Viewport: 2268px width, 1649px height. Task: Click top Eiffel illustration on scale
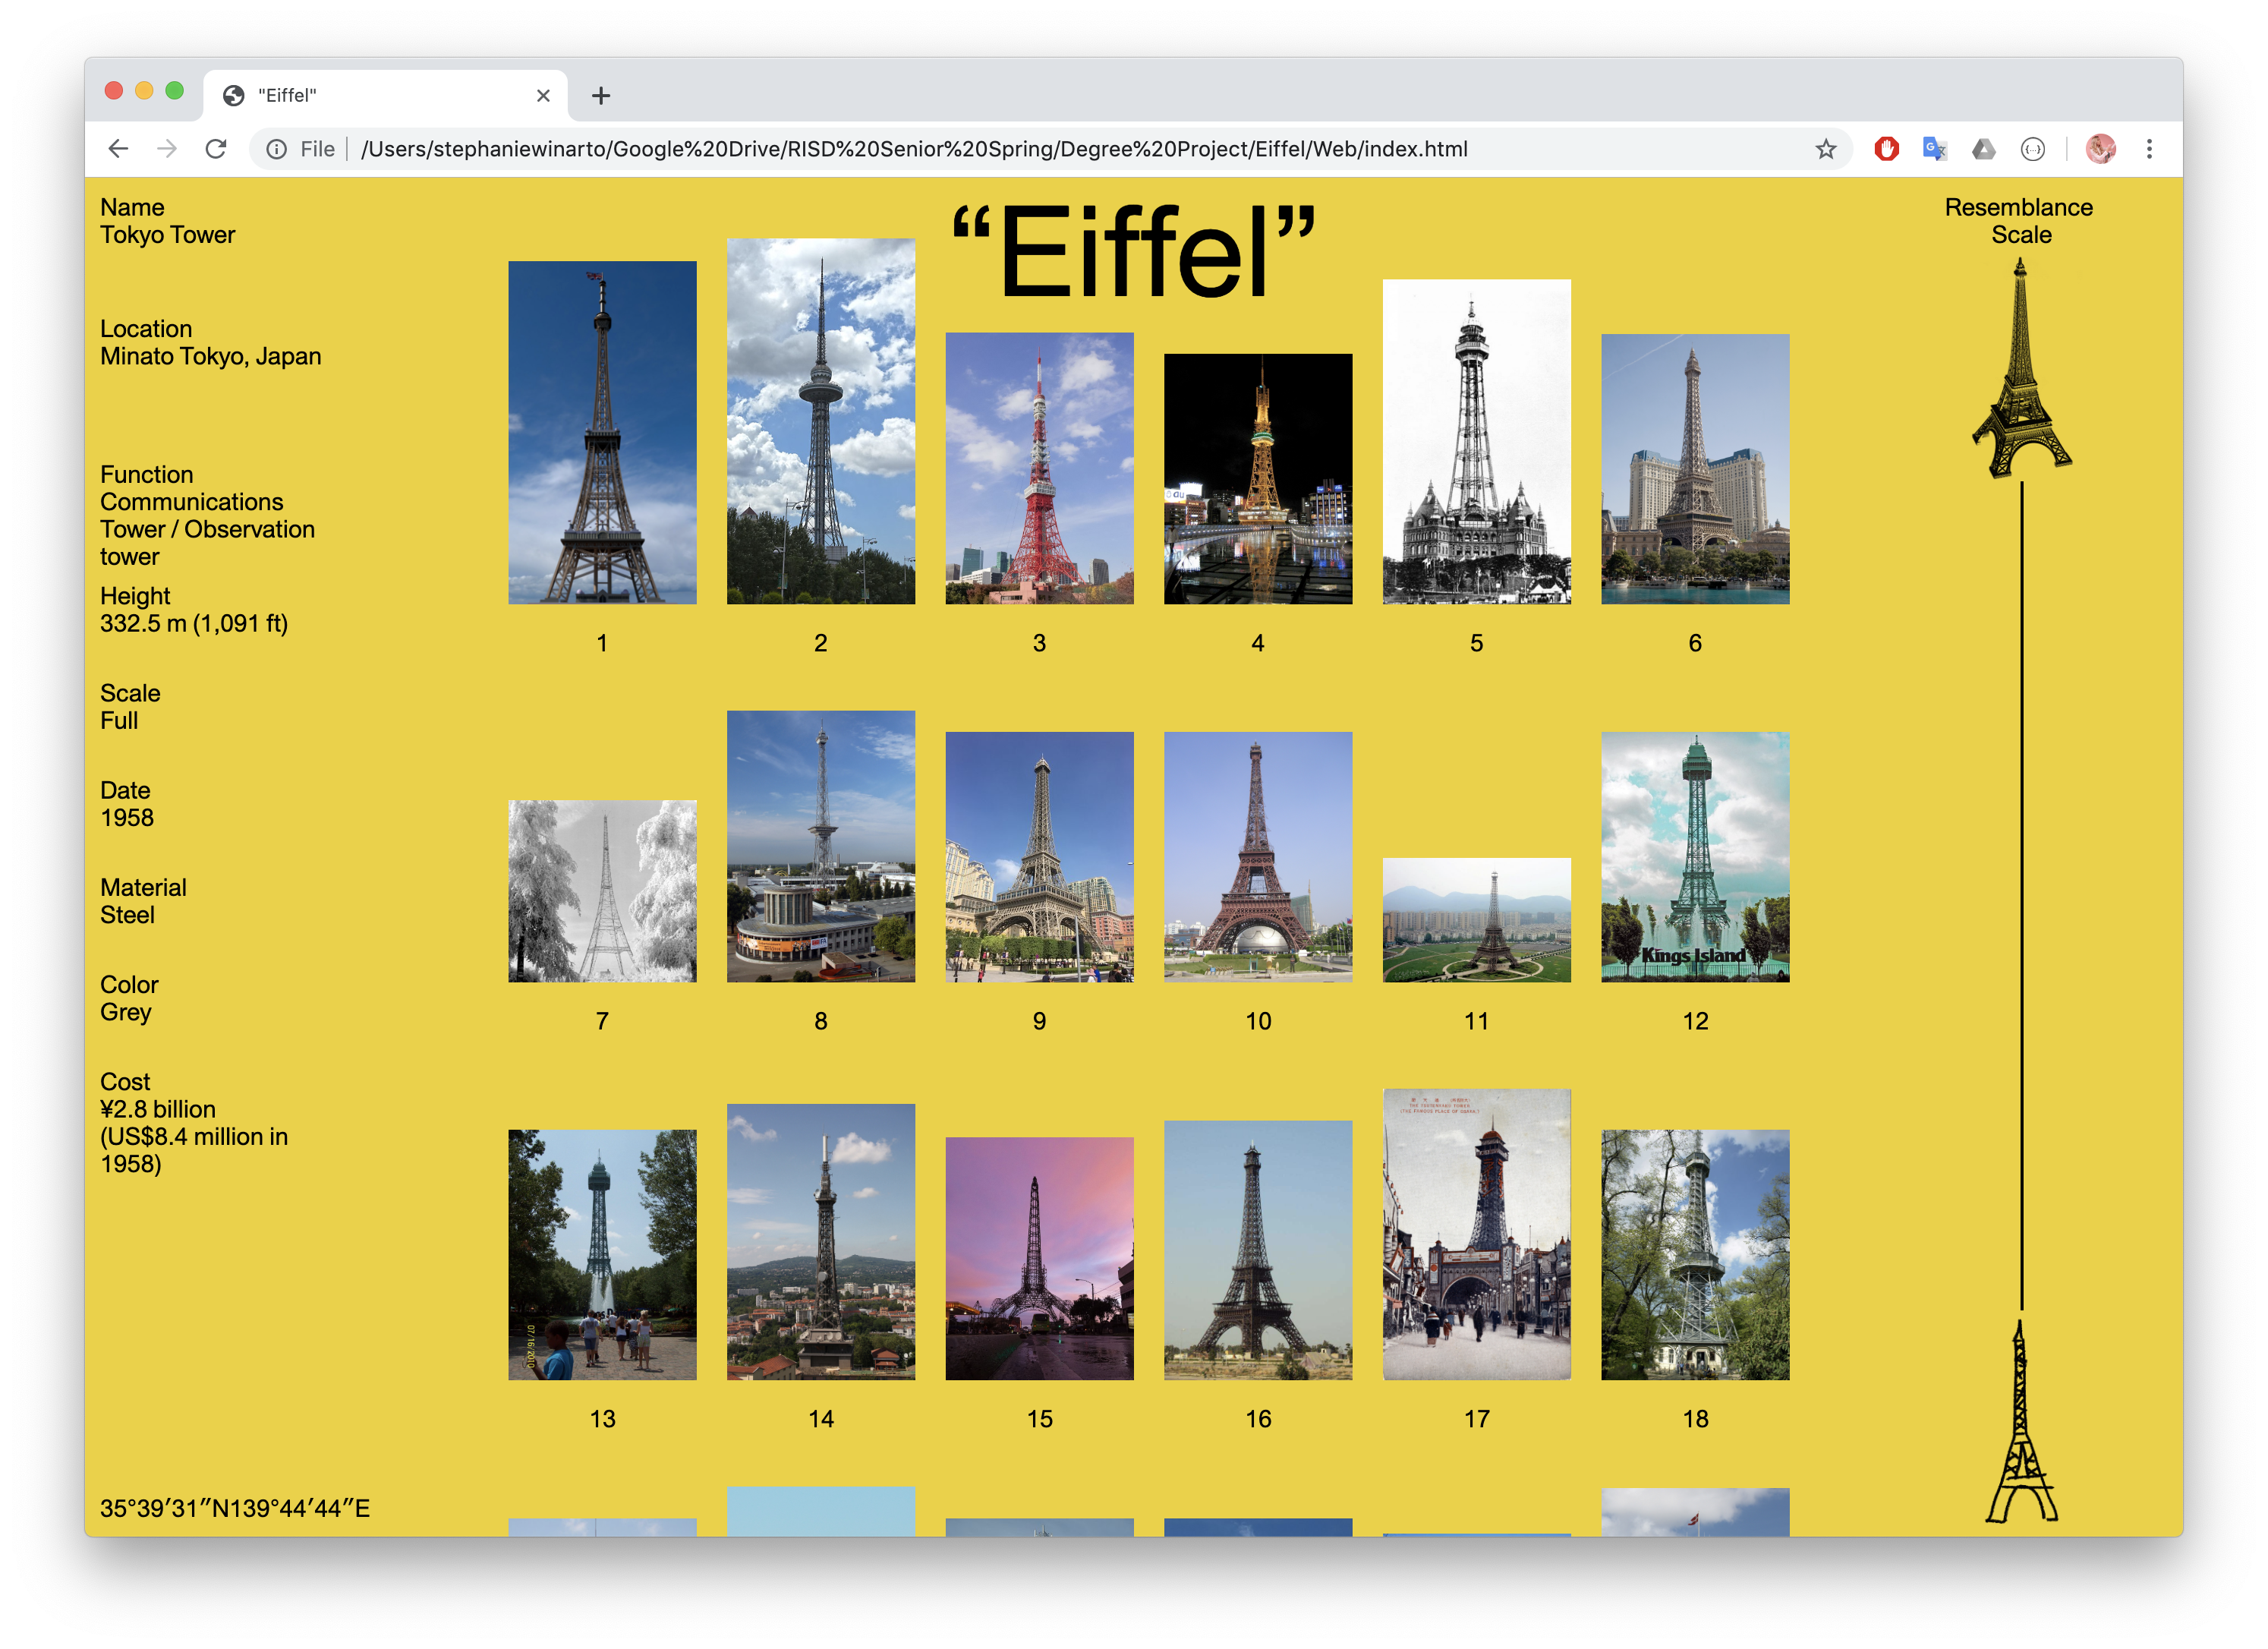tap(2021, 370)
